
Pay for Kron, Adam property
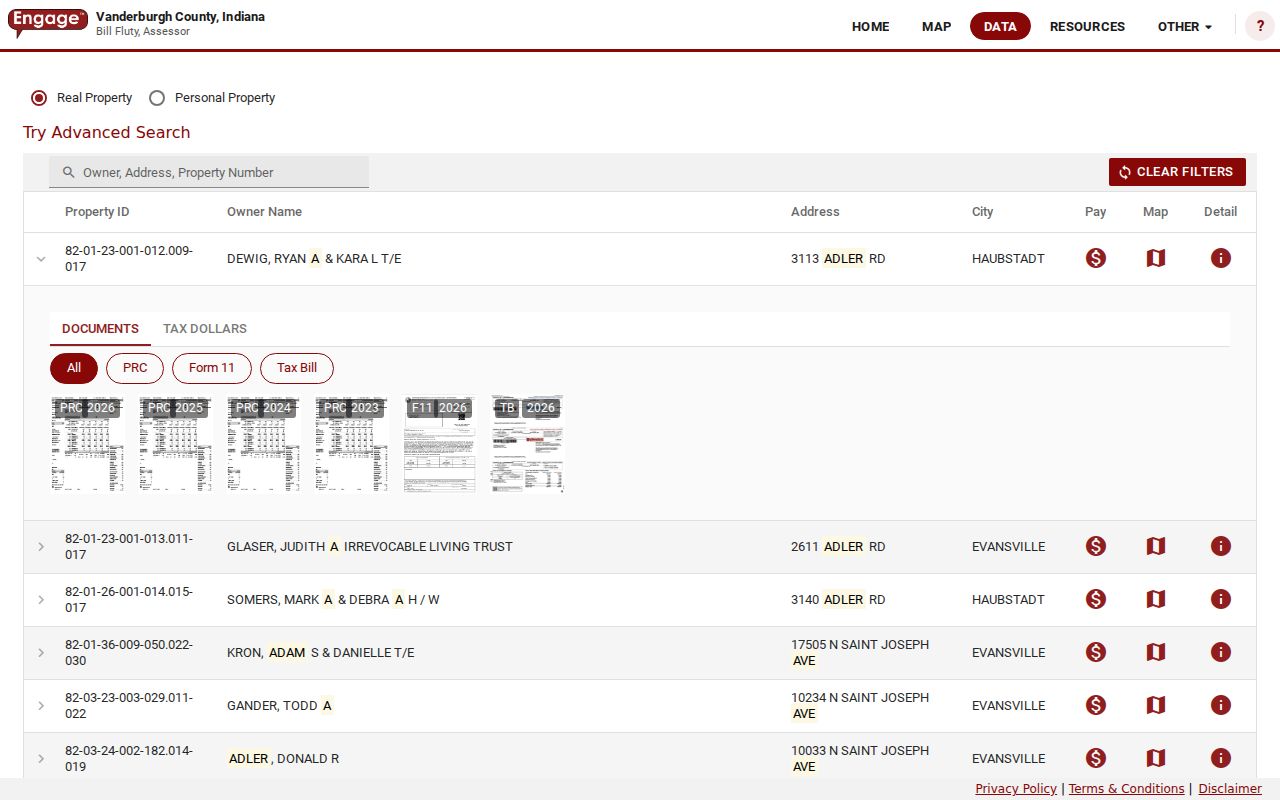(1096, 652)
